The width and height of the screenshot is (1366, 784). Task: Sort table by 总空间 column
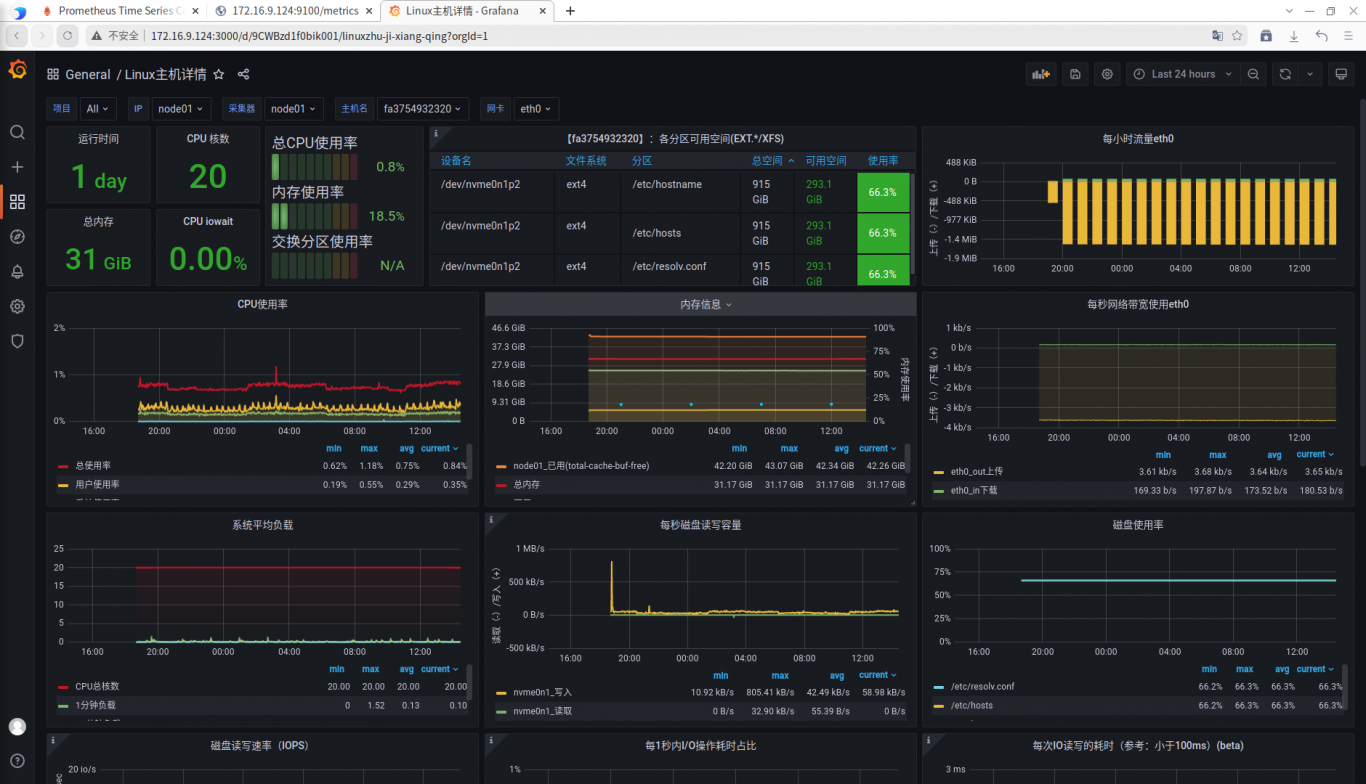pos(774,160)
